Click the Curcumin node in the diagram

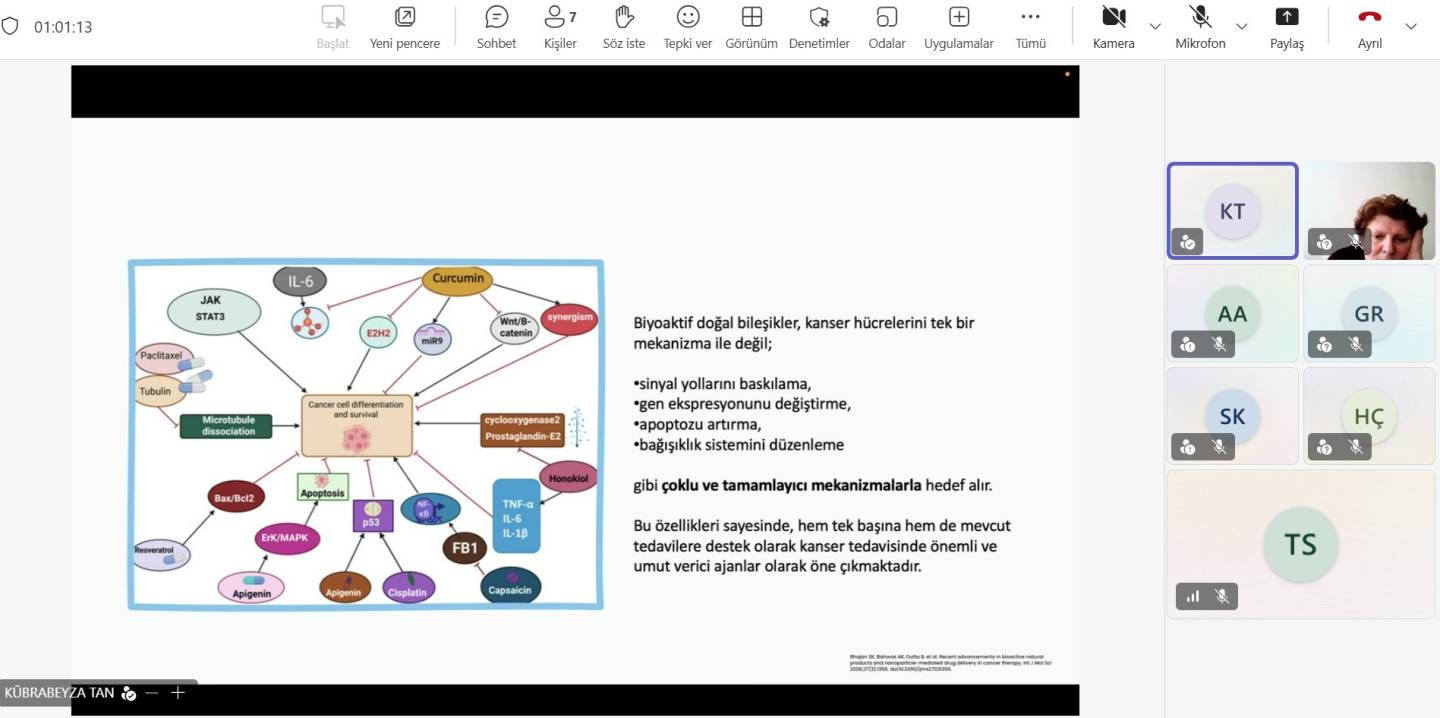[458, 279]
